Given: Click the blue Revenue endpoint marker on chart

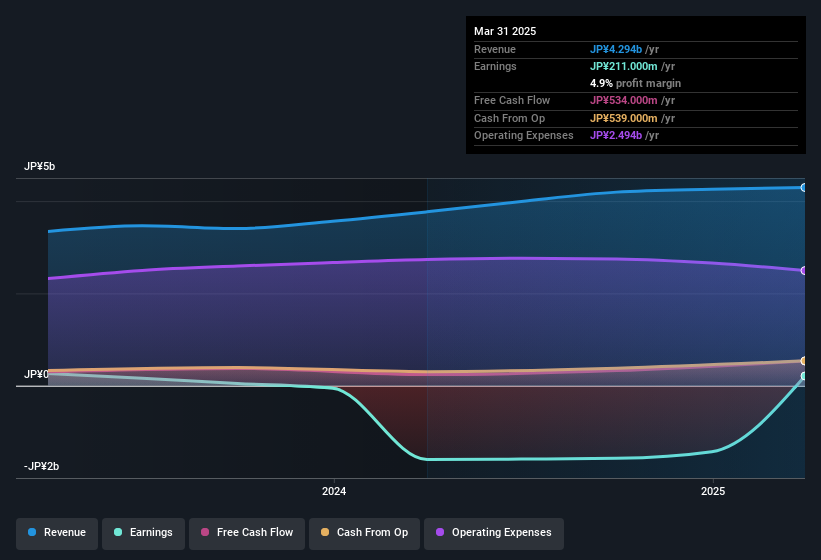Looking at the screenshot, I should [804, 187].
